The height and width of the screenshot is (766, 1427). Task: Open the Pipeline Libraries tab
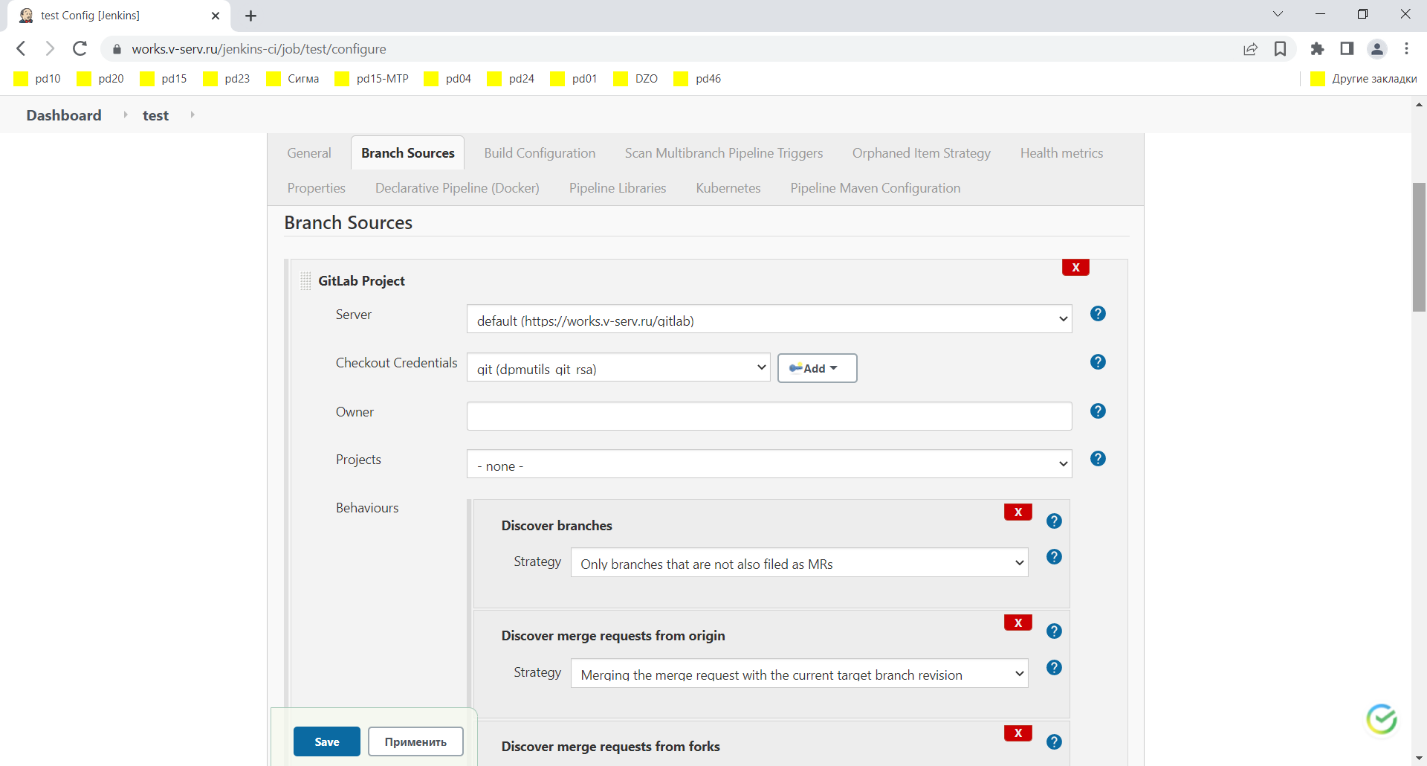pos(618,188)
